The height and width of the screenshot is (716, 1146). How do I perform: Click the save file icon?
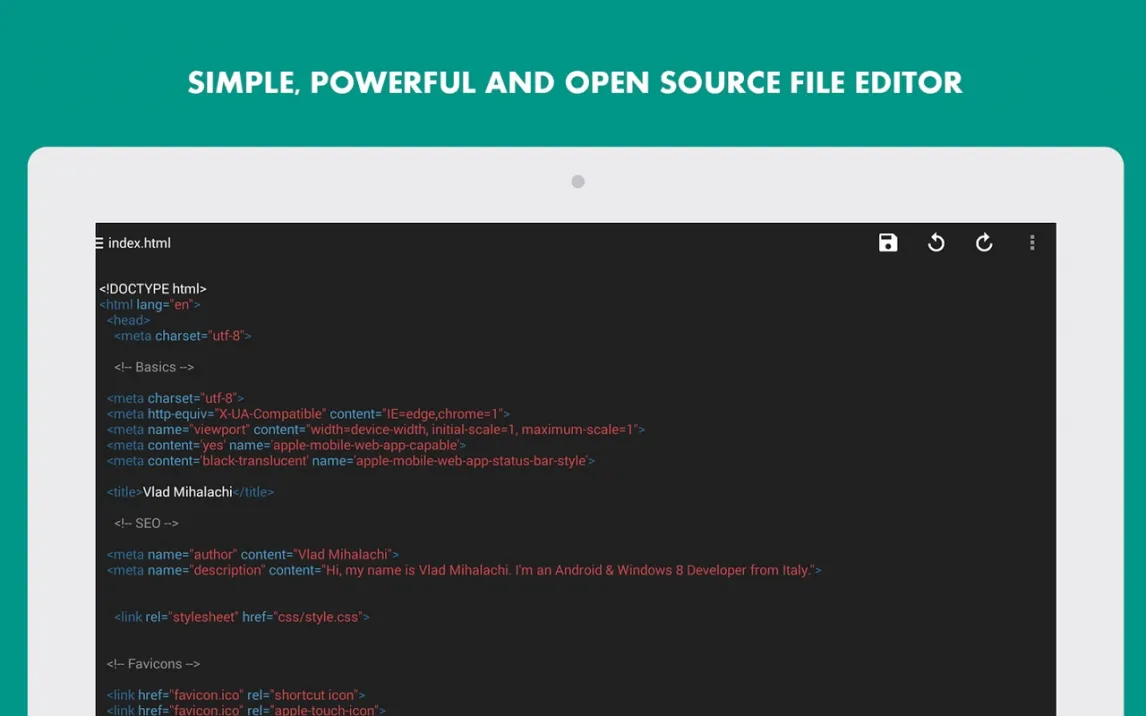click(x=888, y=243)
